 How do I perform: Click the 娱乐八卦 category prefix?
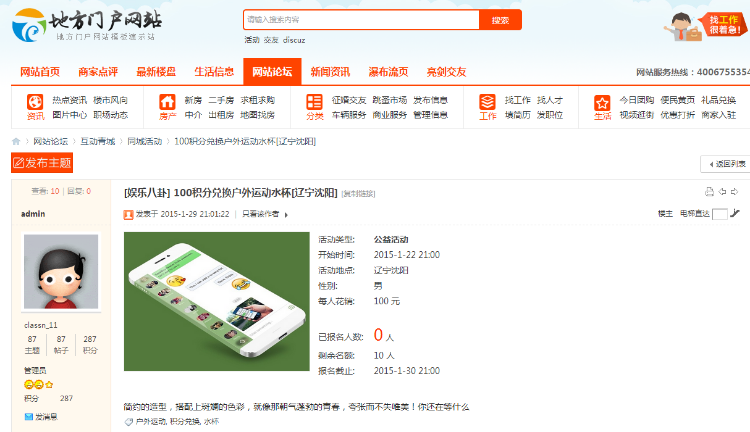click(147, 193)
